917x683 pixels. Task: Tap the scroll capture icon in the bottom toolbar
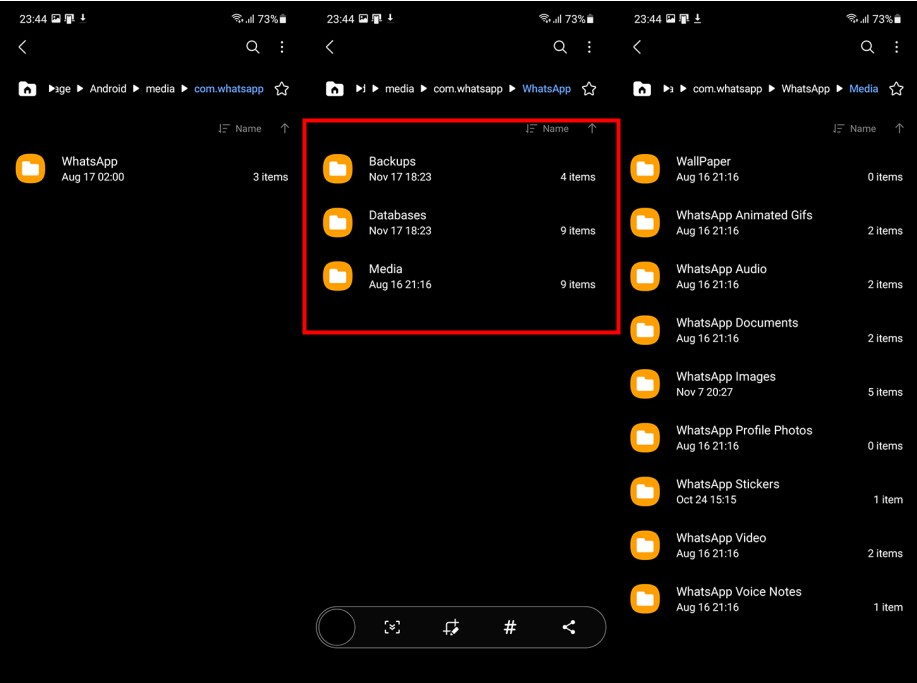point(392,627)
